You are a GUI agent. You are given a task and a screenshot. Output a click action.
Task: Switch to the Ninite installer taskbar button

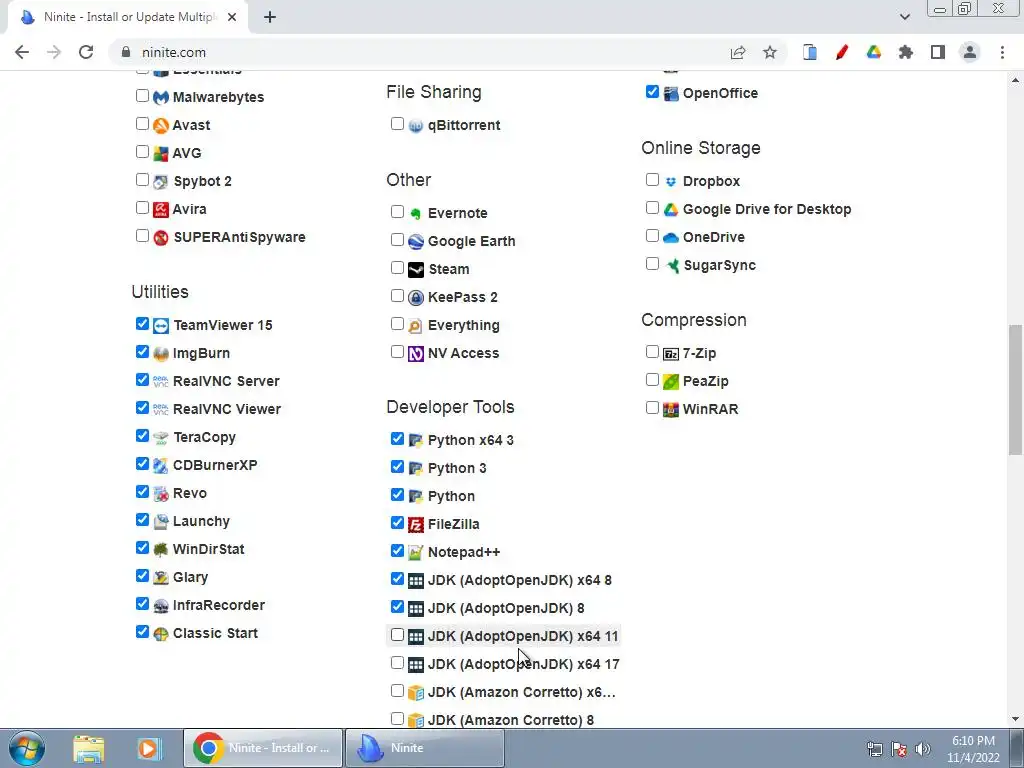click(424, 748)
